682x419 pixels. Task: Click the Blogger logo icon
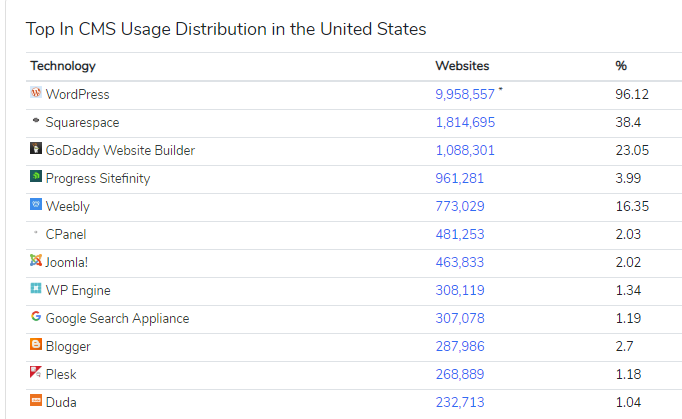(x=36, y=344)
